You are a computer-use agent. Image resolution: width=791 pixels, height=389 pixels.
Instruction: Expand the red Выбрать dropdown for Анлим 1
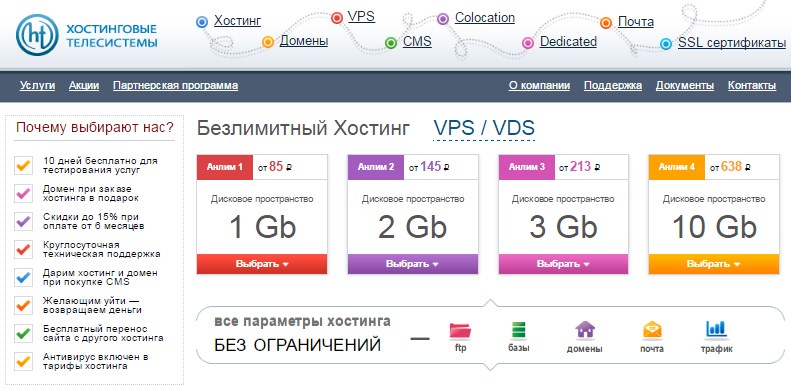click(x=262, y=264)
